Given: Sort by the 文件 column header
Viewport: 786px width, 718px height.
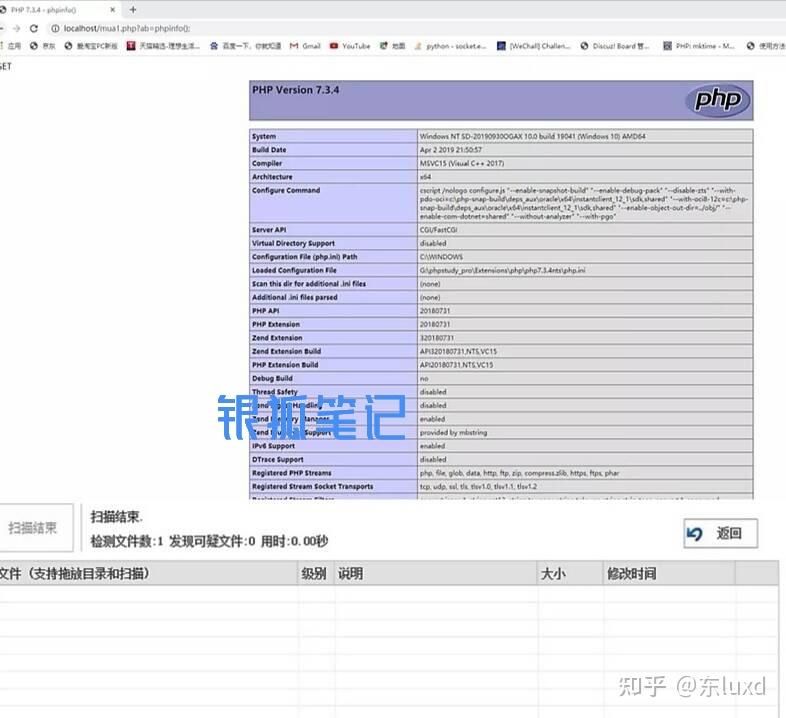Looking at the screenshot, I should pyautogui.click(x=148, y=574).
